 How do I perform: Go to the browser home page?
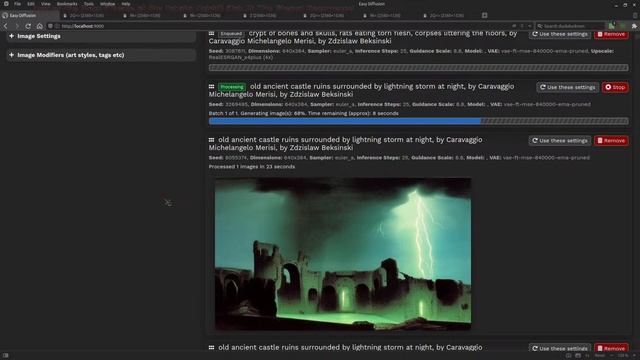(39, 26)
